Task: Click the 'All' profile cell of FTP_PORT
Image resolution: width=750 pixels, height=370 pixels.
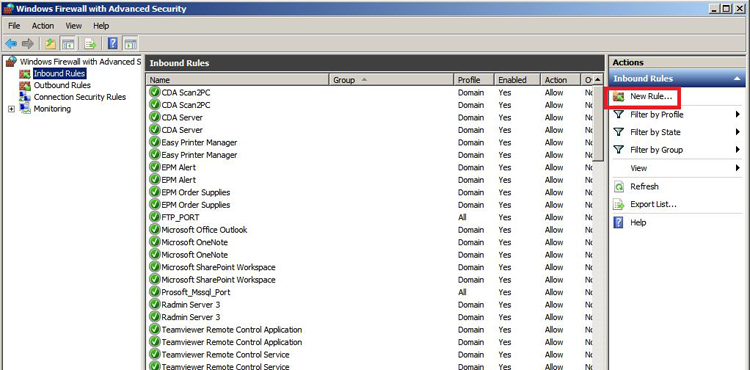Action: (462, 217)
